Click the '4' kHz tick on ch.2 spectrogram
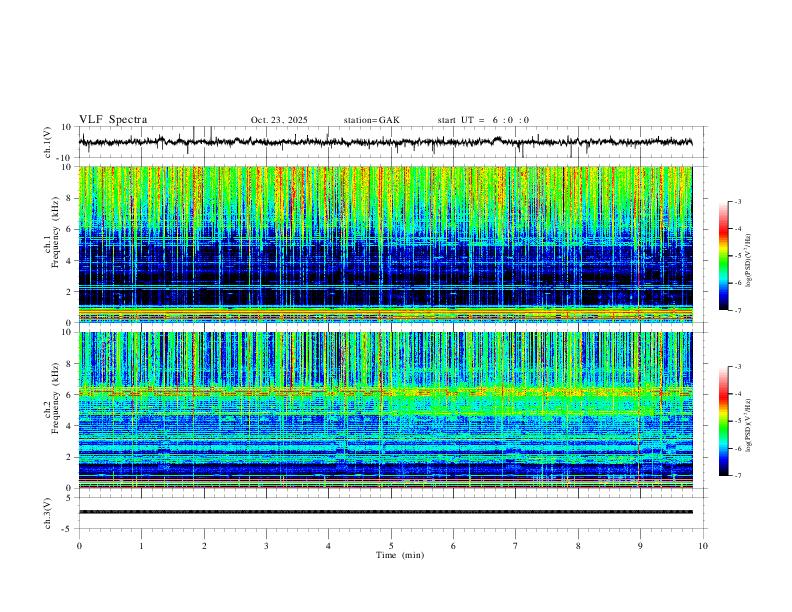The image size is (792, 612). pos(69,426)
